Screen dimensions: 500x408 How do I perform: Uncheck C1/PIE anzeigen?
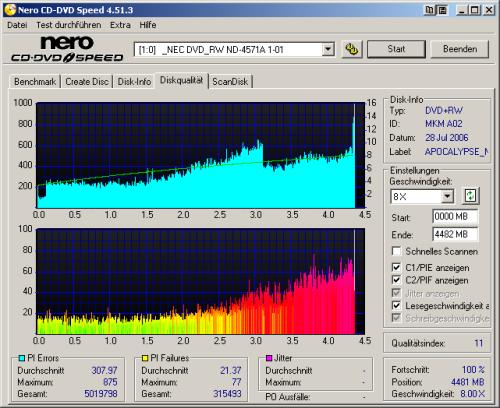tap(396, 267)
